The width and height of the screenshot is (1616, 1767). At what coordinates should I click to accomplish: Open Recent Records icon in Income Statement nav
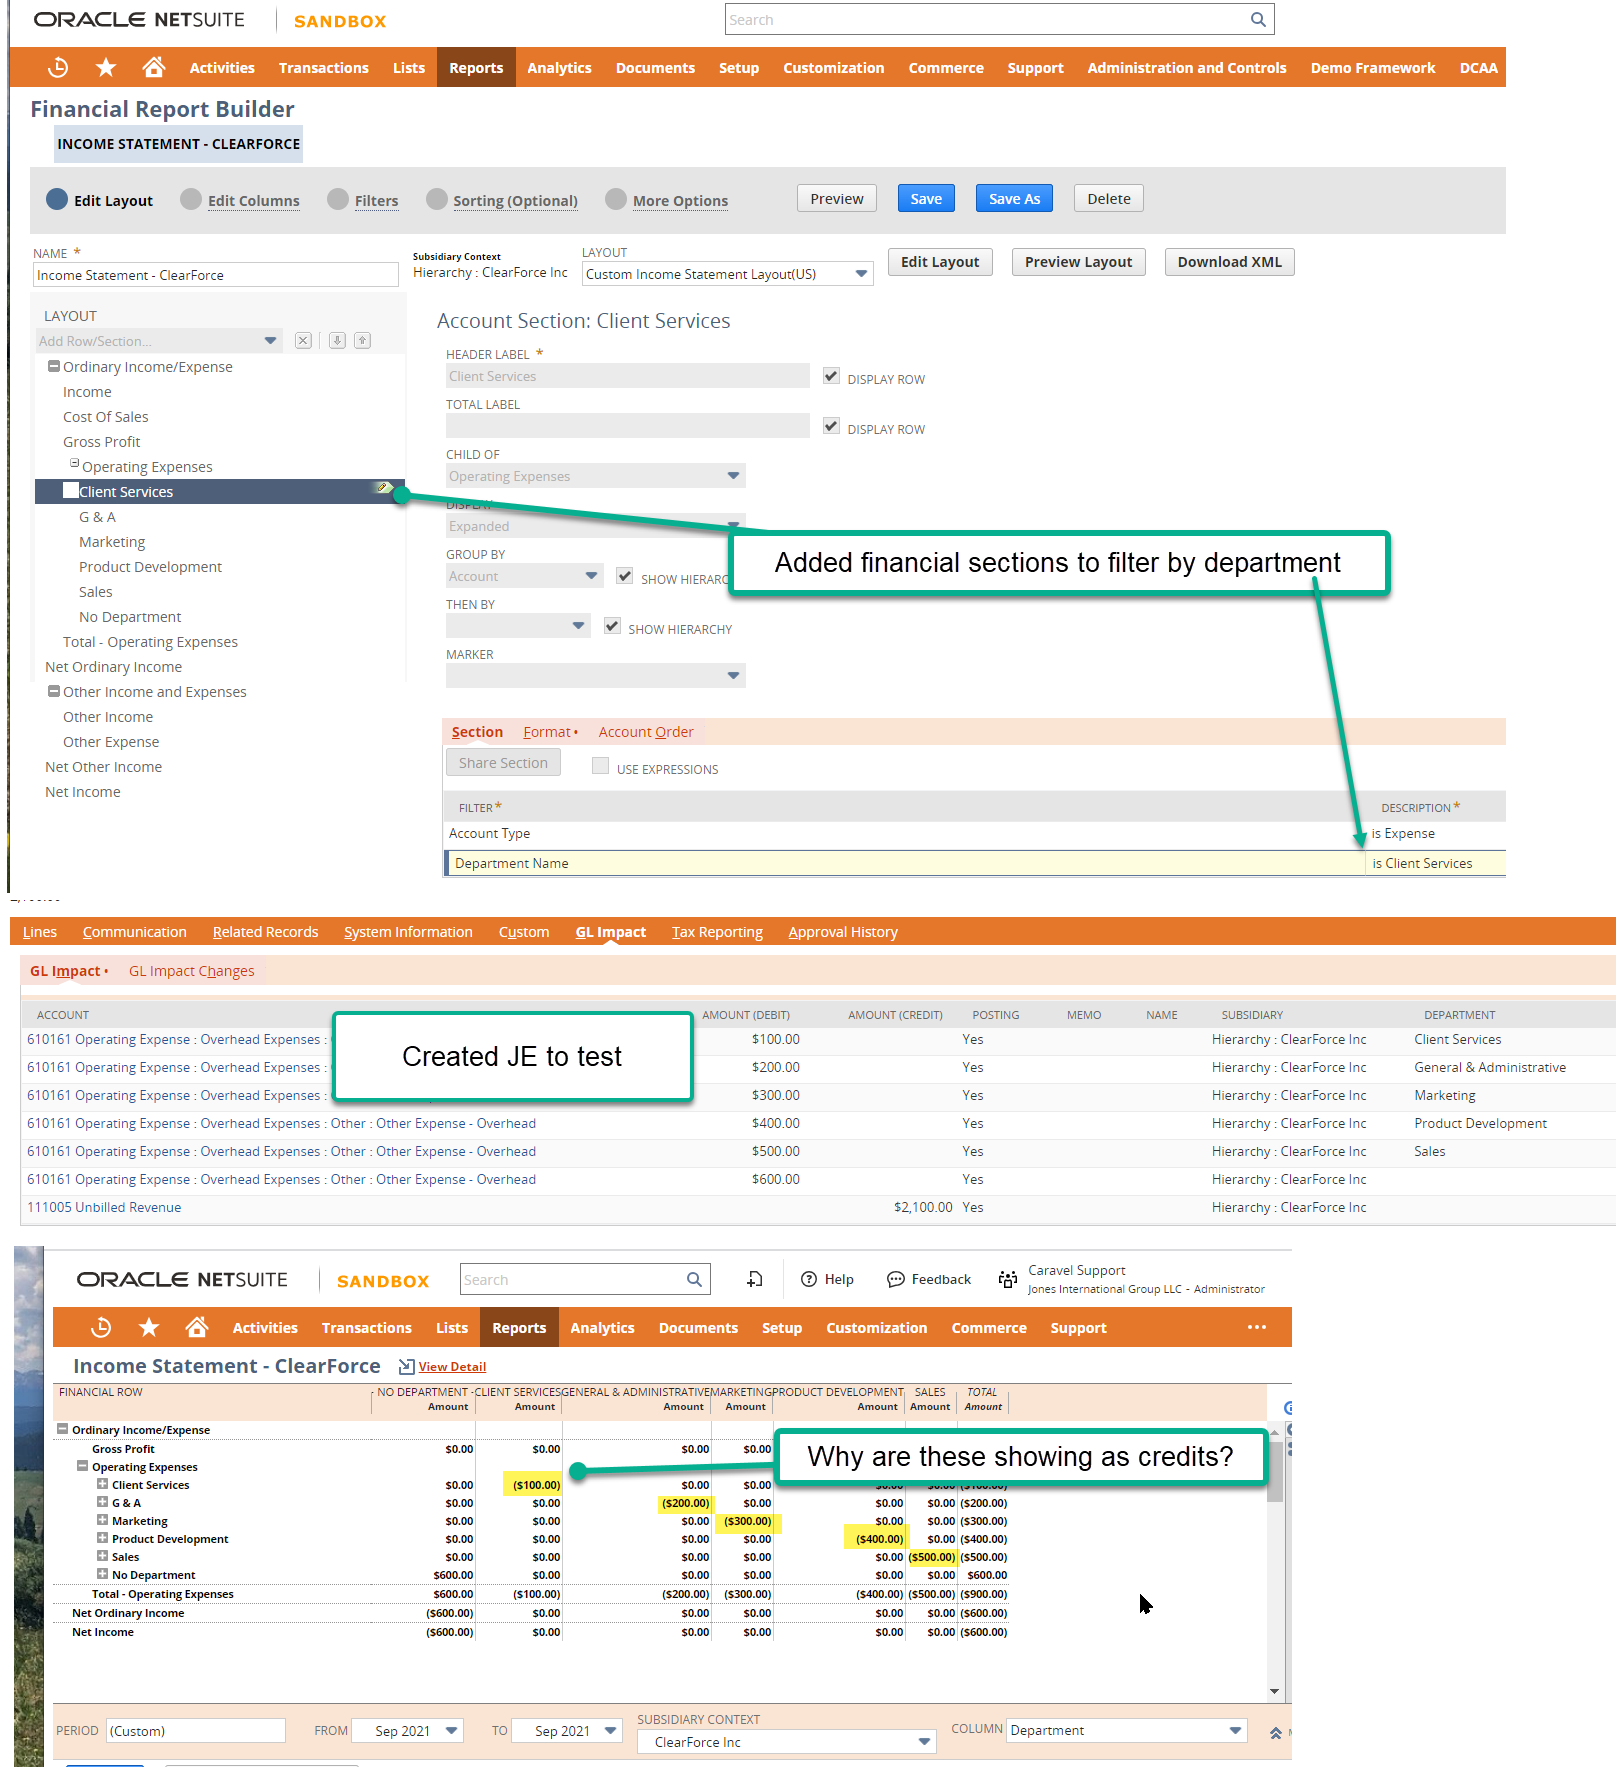[101, 1327]
